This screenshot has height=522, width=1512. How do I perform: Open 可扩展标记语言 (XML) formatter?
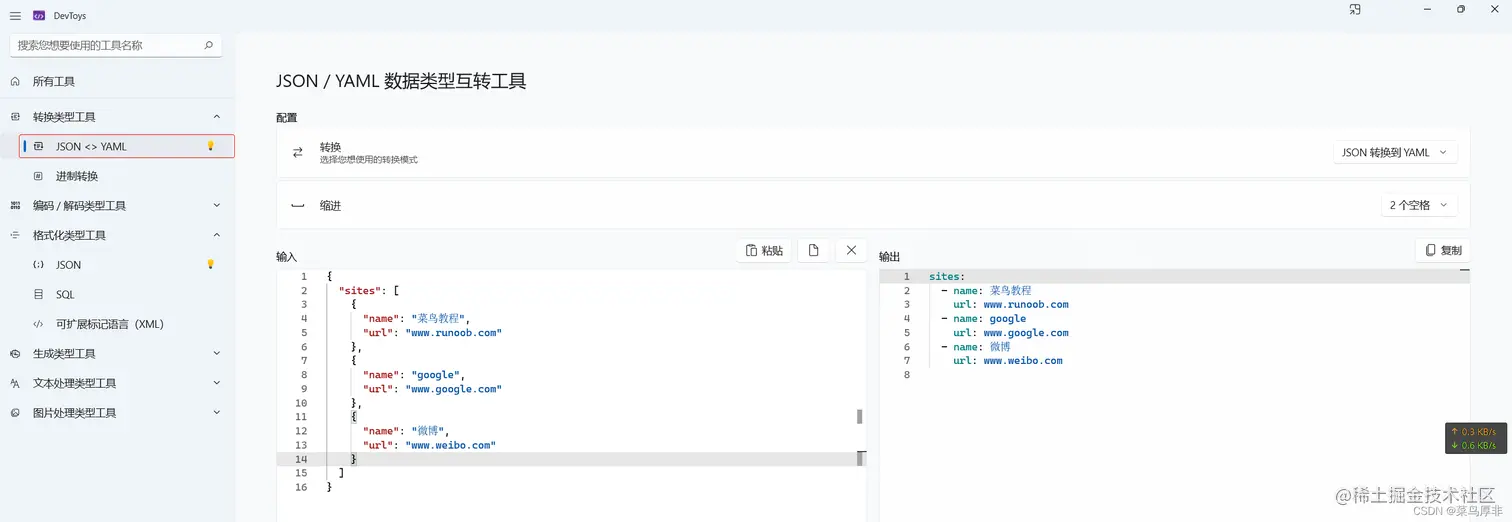(118, 324)
